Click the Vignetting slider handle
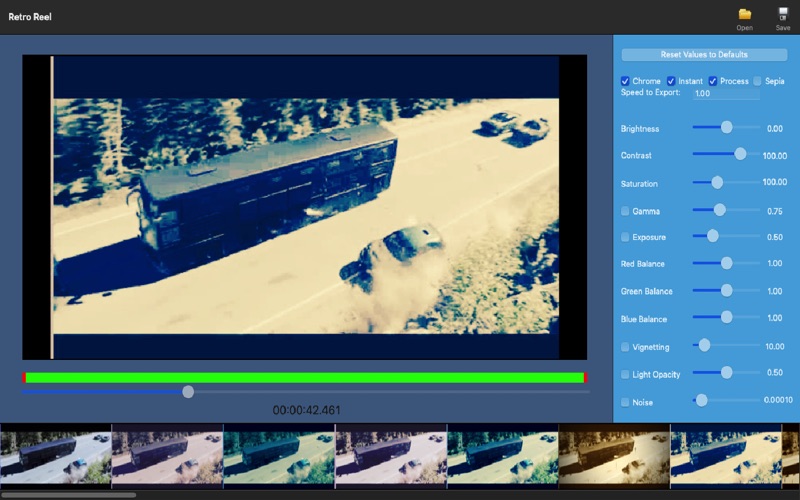This screenshot has width=800, height=500. (x=704, y=345)
